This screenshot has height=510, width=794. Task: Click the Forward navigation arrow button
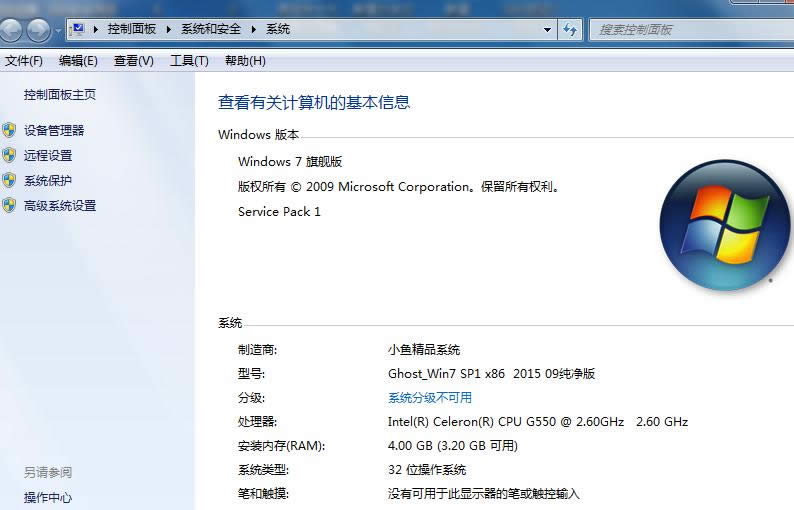coord(38,30)
